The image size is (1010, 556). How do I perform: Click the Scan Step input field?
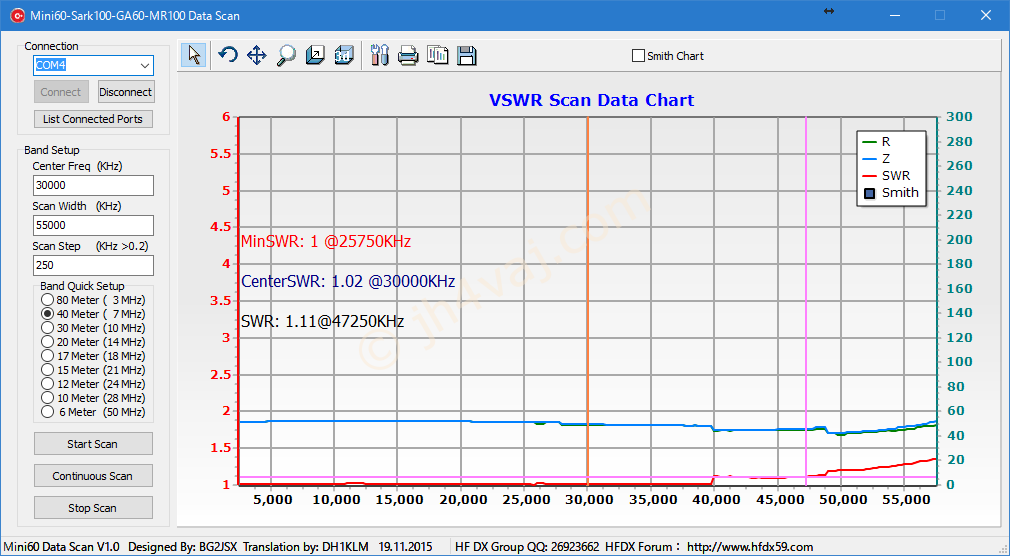point(93,265)
